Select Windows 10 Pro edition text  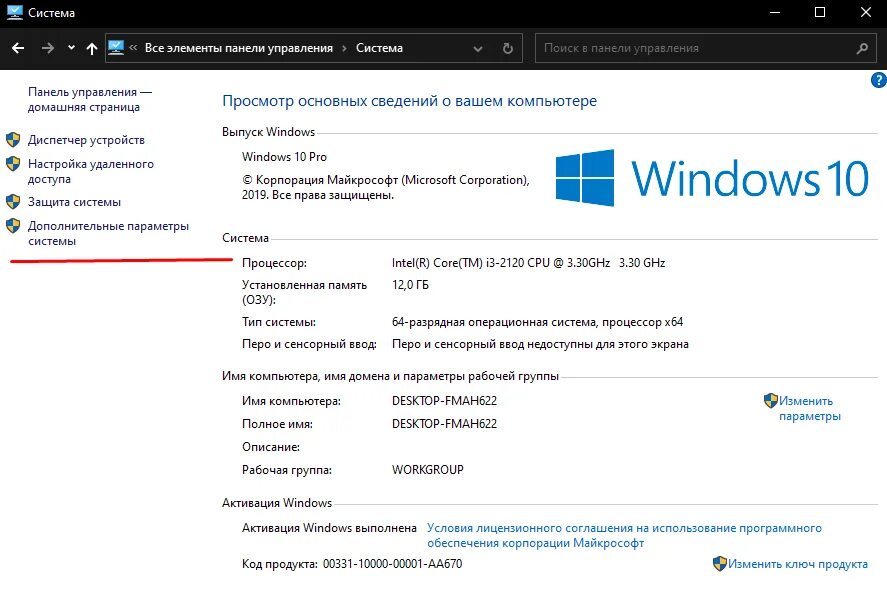tap(285, 157)
